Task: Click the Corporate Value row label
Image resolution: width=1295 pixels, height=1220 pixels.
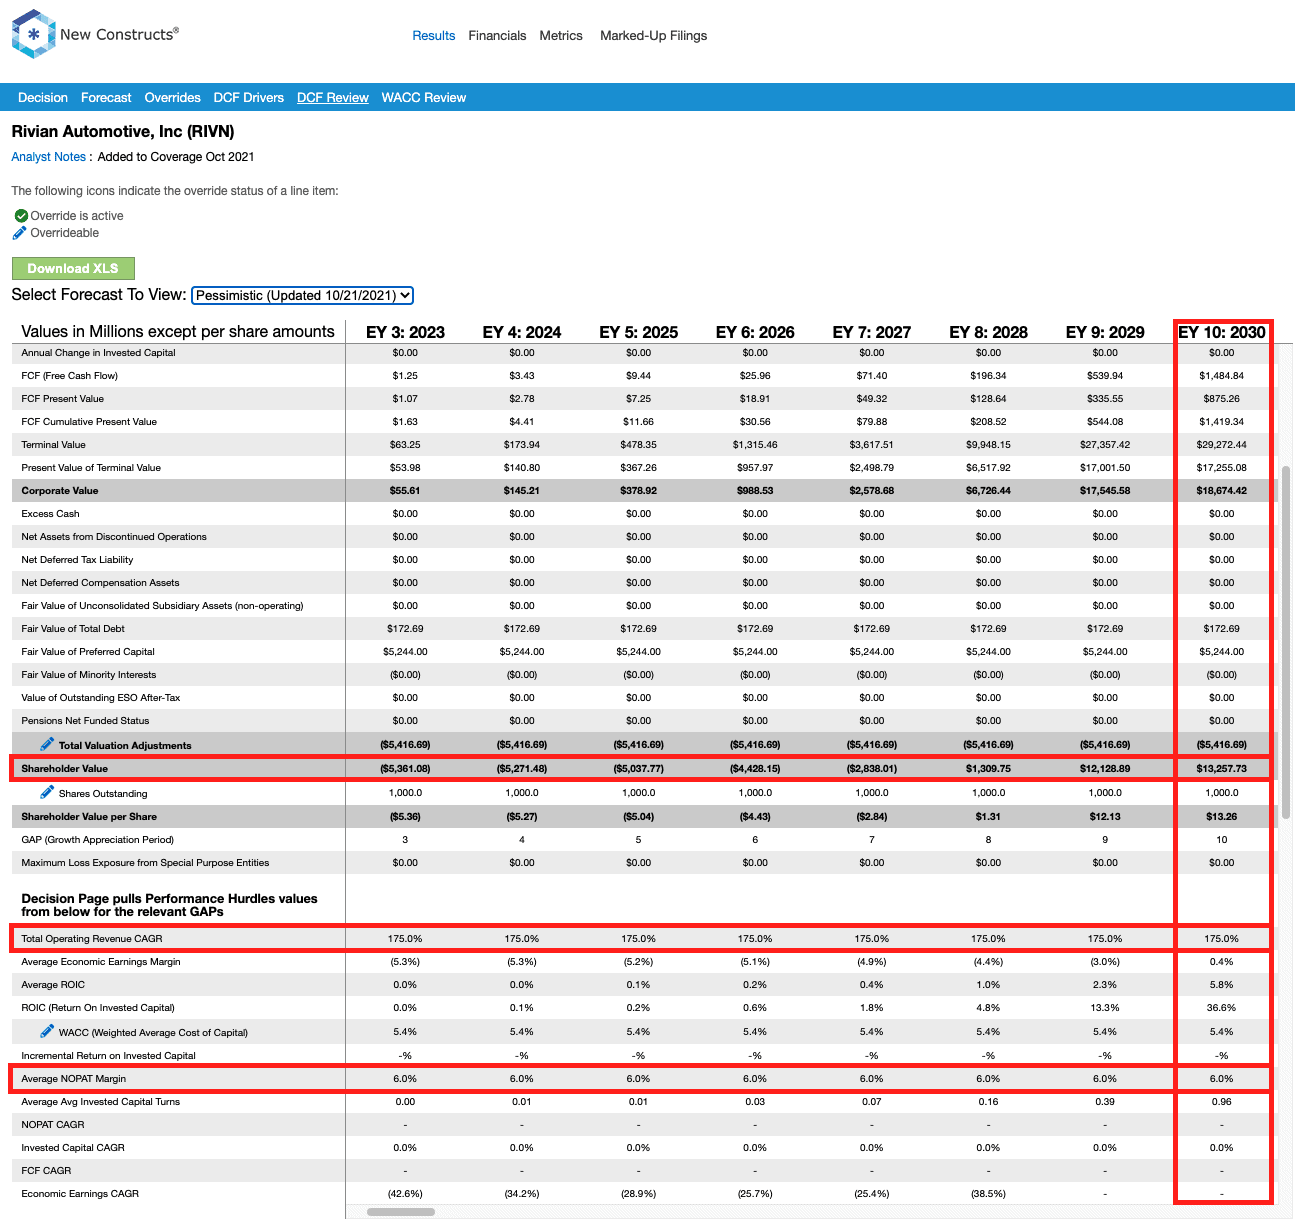Action: 60,490
